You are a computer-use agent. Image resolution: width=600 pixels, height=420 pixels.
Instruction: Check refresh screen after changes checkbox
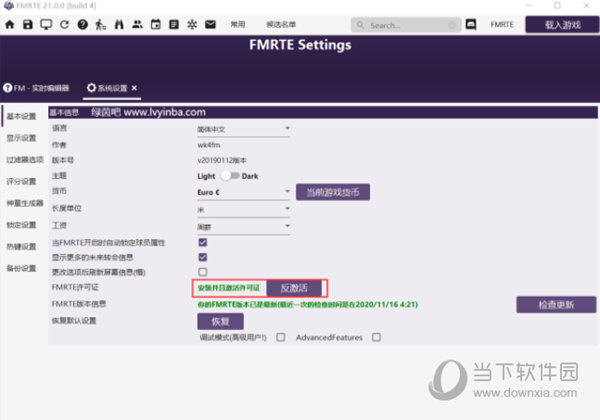pyautogui.click(x=203, y=272)
